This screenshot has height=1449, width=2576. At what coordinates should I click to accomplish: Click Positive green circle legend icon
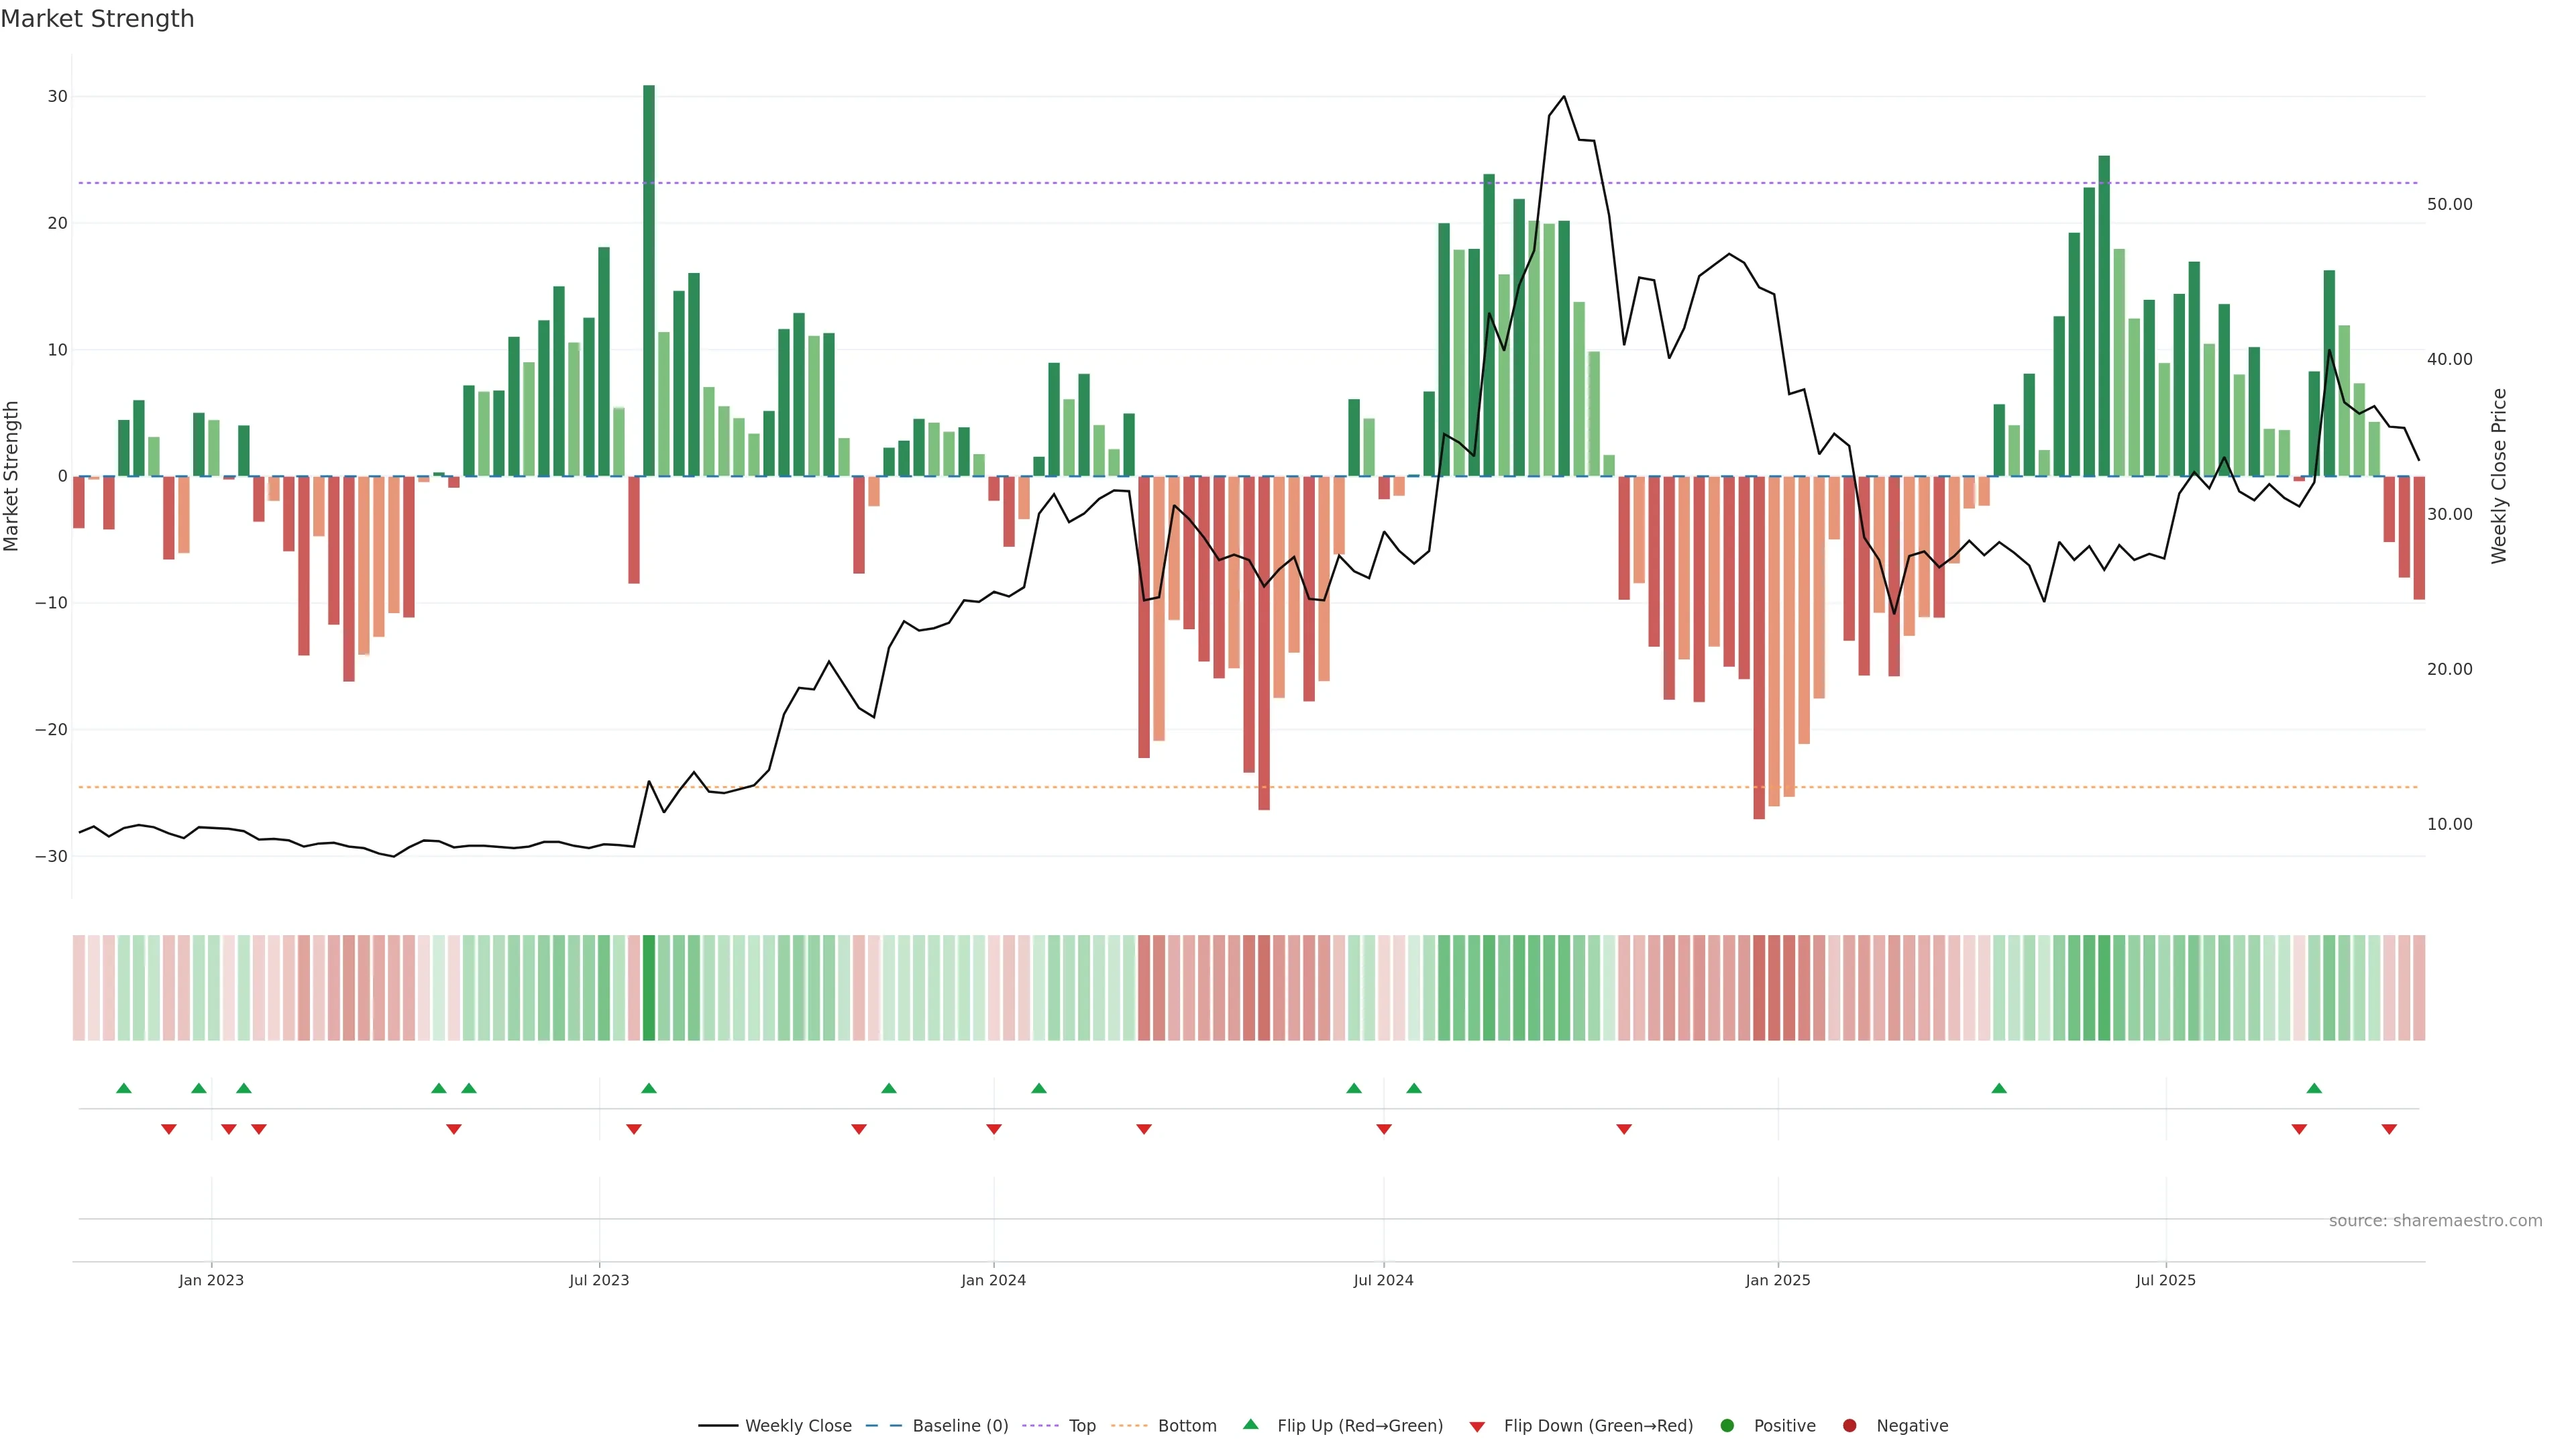[1727, 1425]
